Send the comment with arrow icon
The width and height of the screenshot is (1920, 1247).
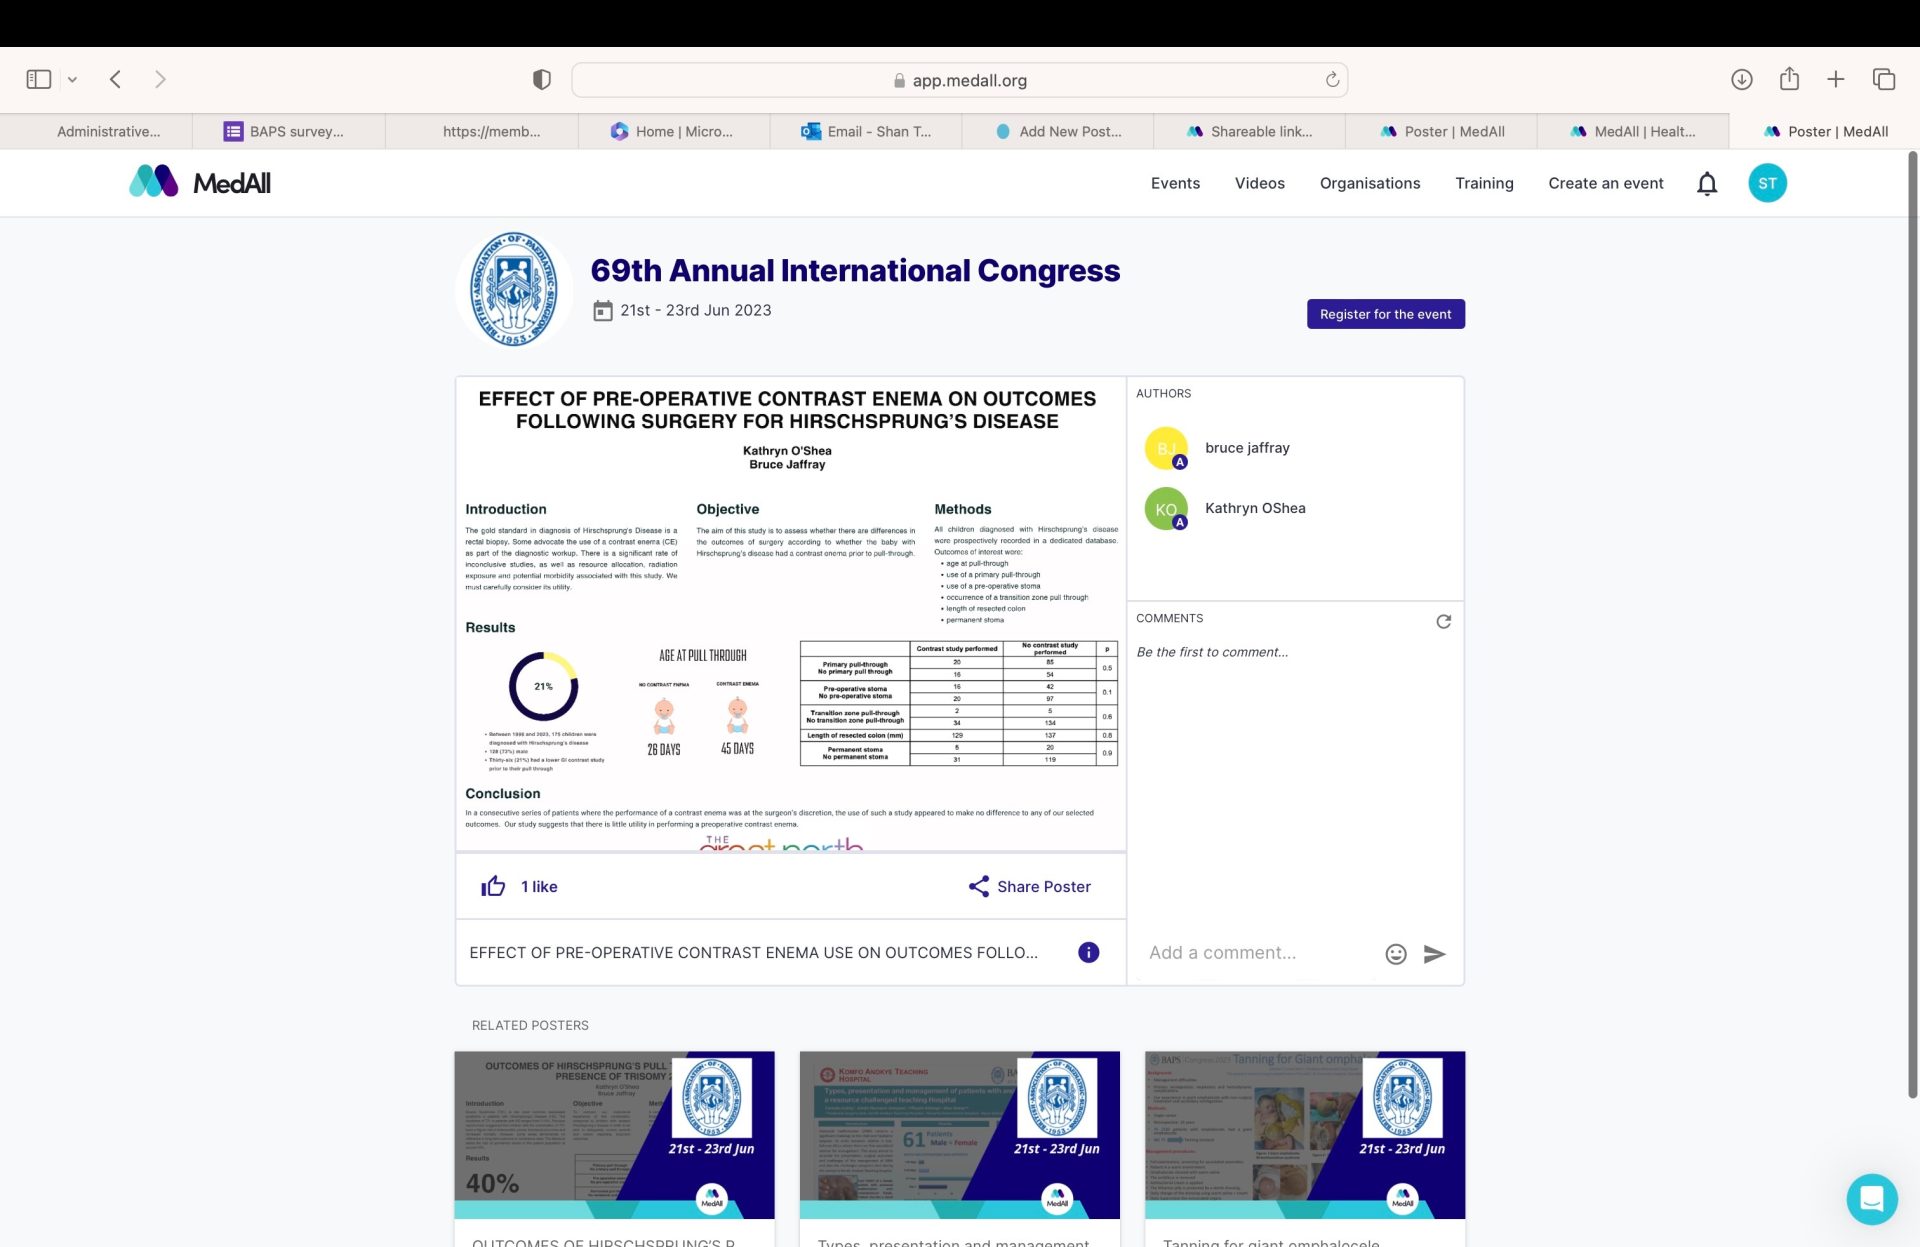click(1434, 953)
